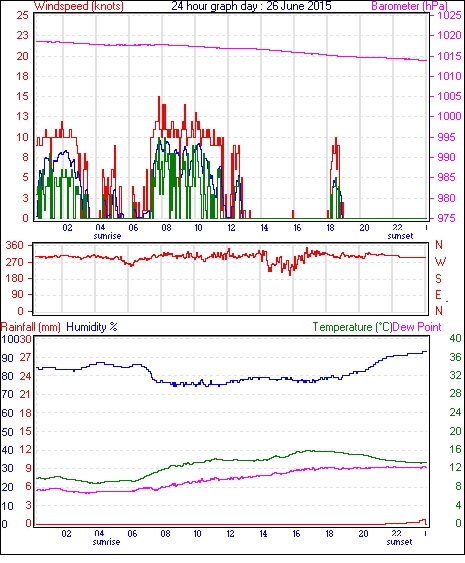Click the 12 hour tick under the windspeed graph

tap(232, 228)
